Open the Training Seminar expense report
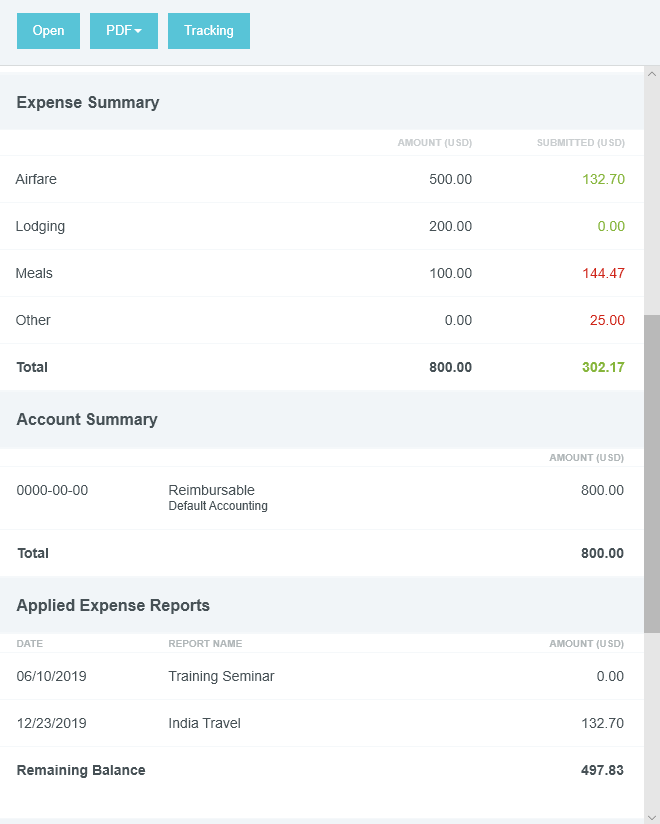Image resolution: width=660 pixels, height=824 pixels. 221,677
